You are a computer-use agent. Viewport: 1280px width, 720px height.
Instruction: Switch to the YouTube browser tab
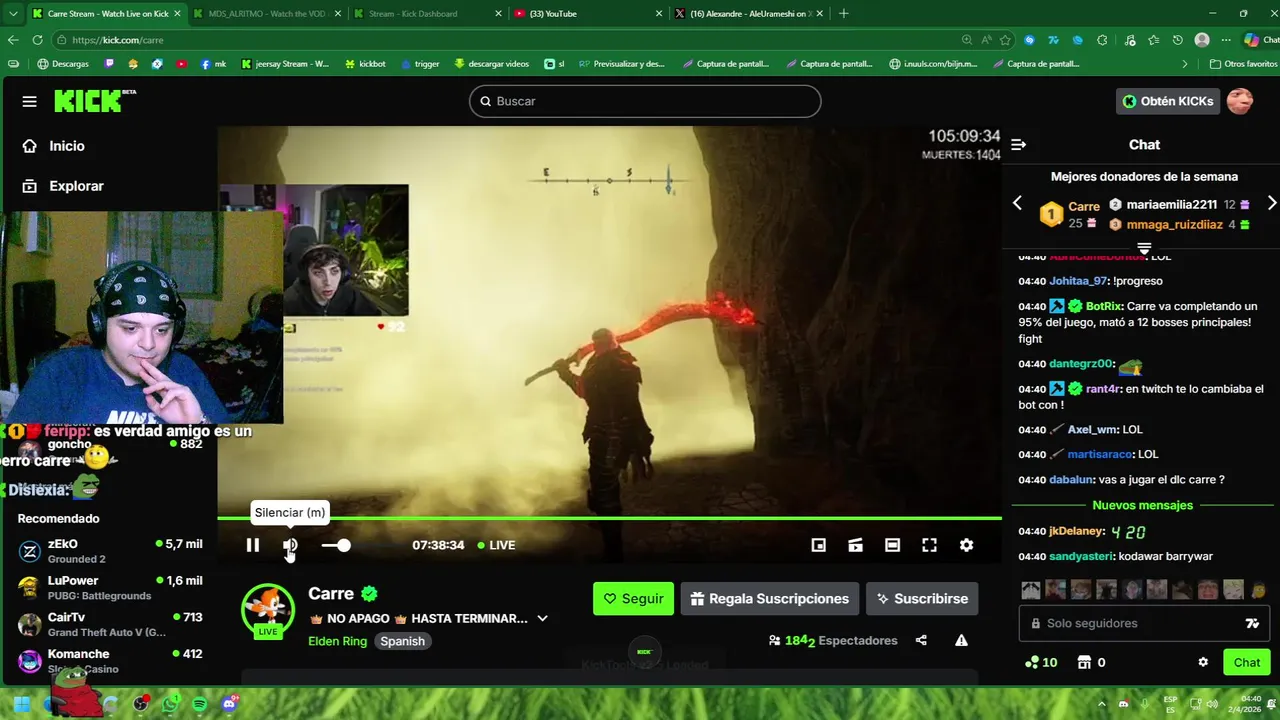(x=586, y=14)
